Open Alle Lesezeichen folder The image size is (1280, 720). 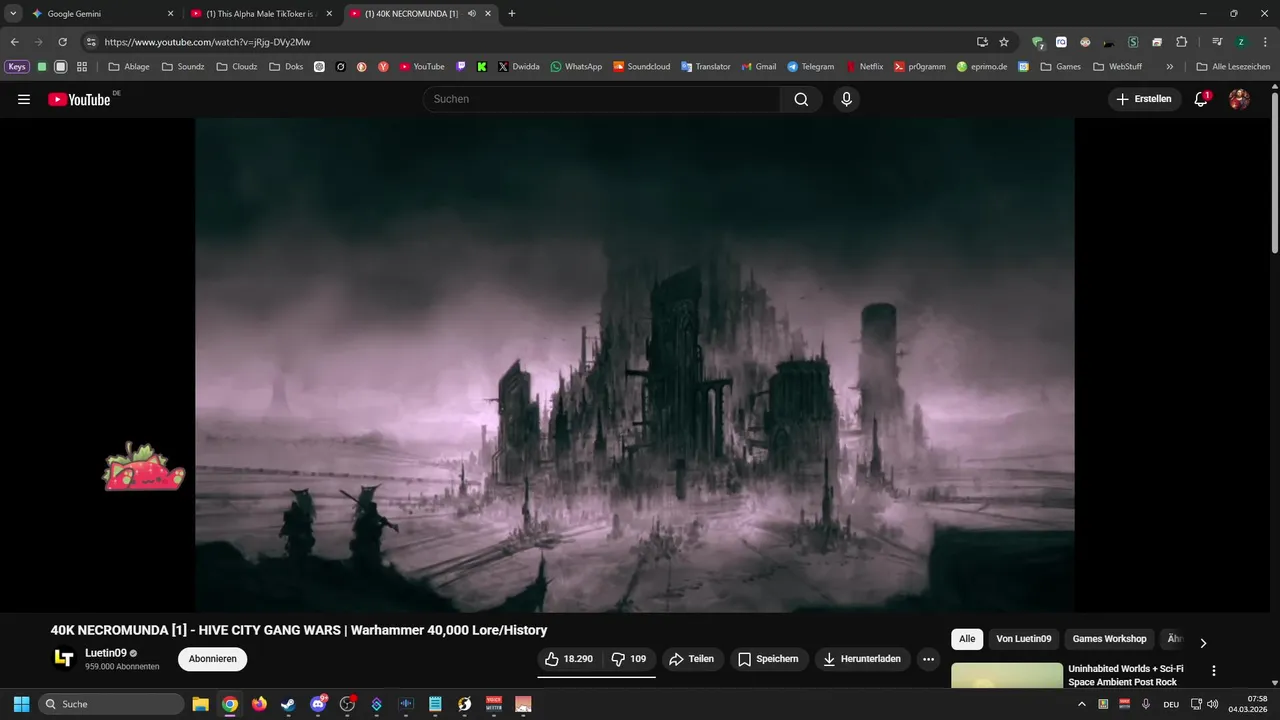[x=1234, y=67]
